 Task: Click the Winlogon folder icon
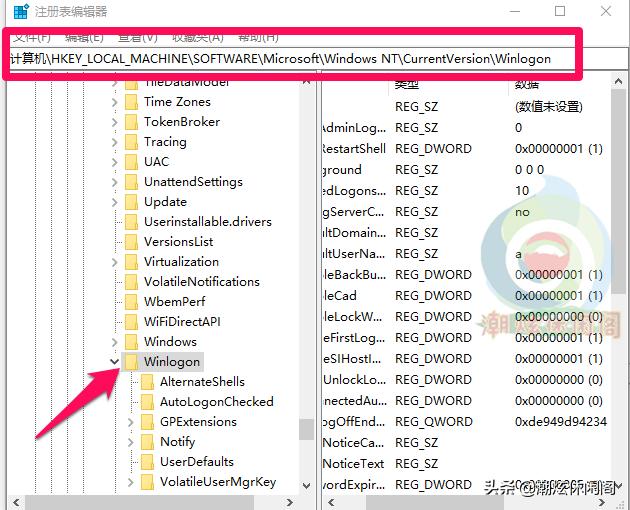tap(131, 362)
